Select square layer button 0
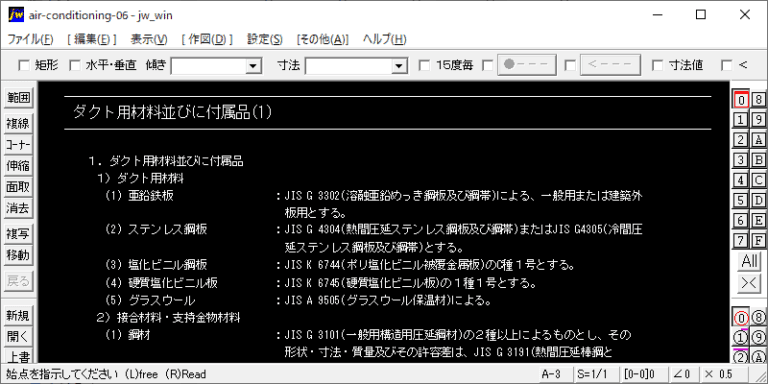This screenshot has height=384, width=768. [741, 99]
